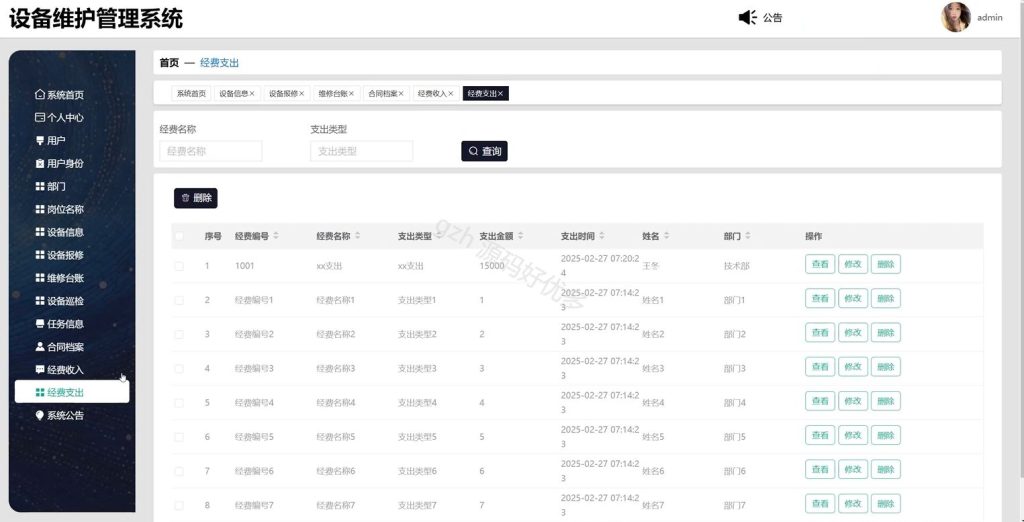Focus the 经费名称 search field
1024x522 pixels.
click(x=210, y=151)
